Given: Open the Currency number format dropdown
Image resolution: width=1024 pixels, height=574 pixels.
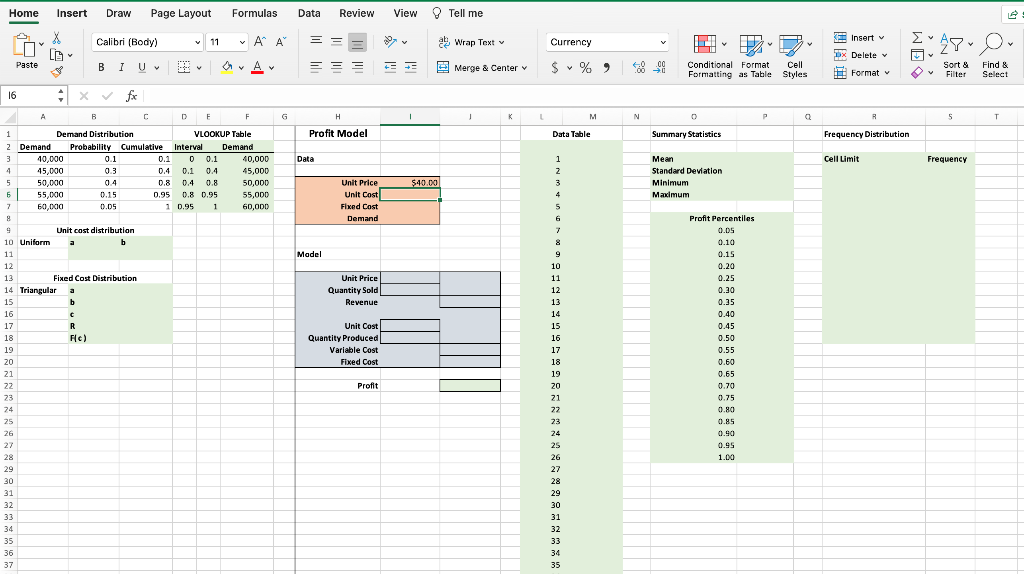Looking at the screenshot, I should click(x=663, y=42).
